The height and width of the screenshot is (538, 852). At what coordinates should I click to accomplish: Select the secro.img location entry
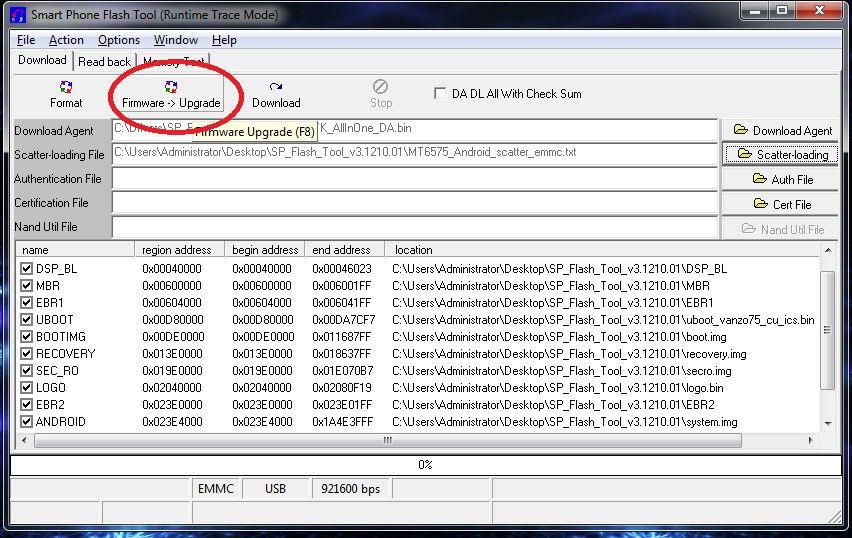[561, 371]
